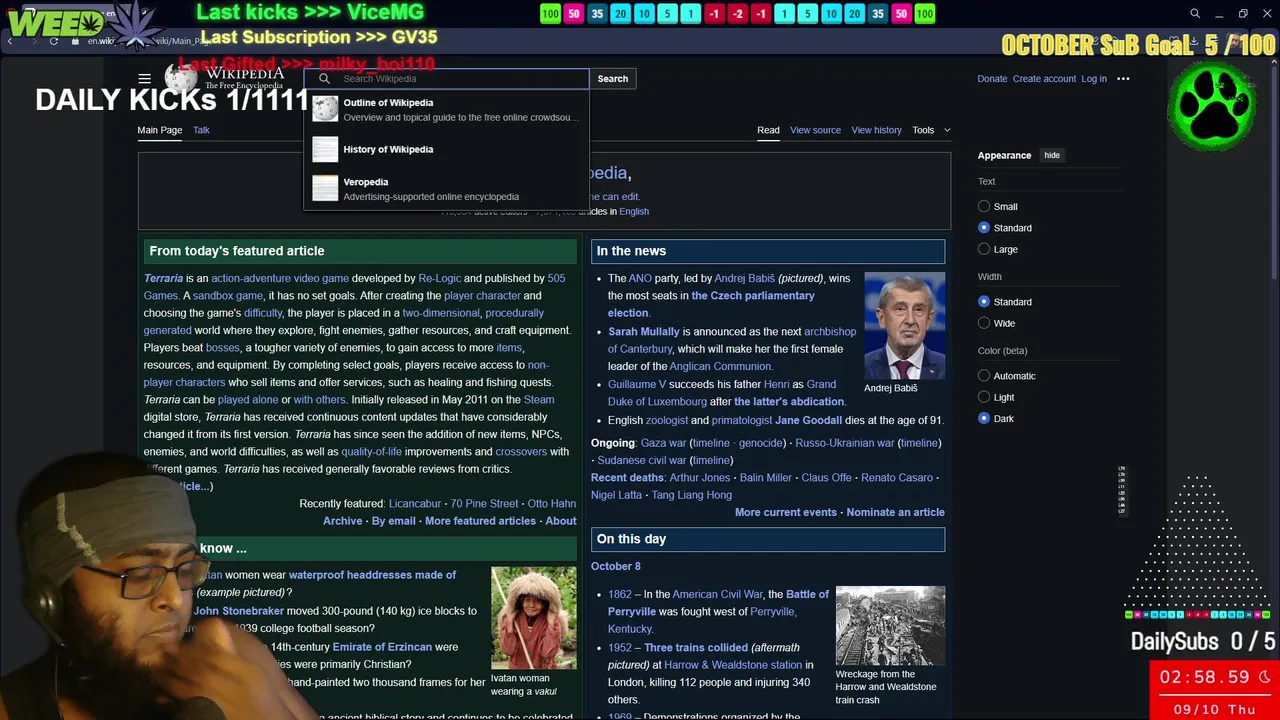The image size is (1280, 720).
Task: Open the American Civil War link
Action: tap(717, 594)
